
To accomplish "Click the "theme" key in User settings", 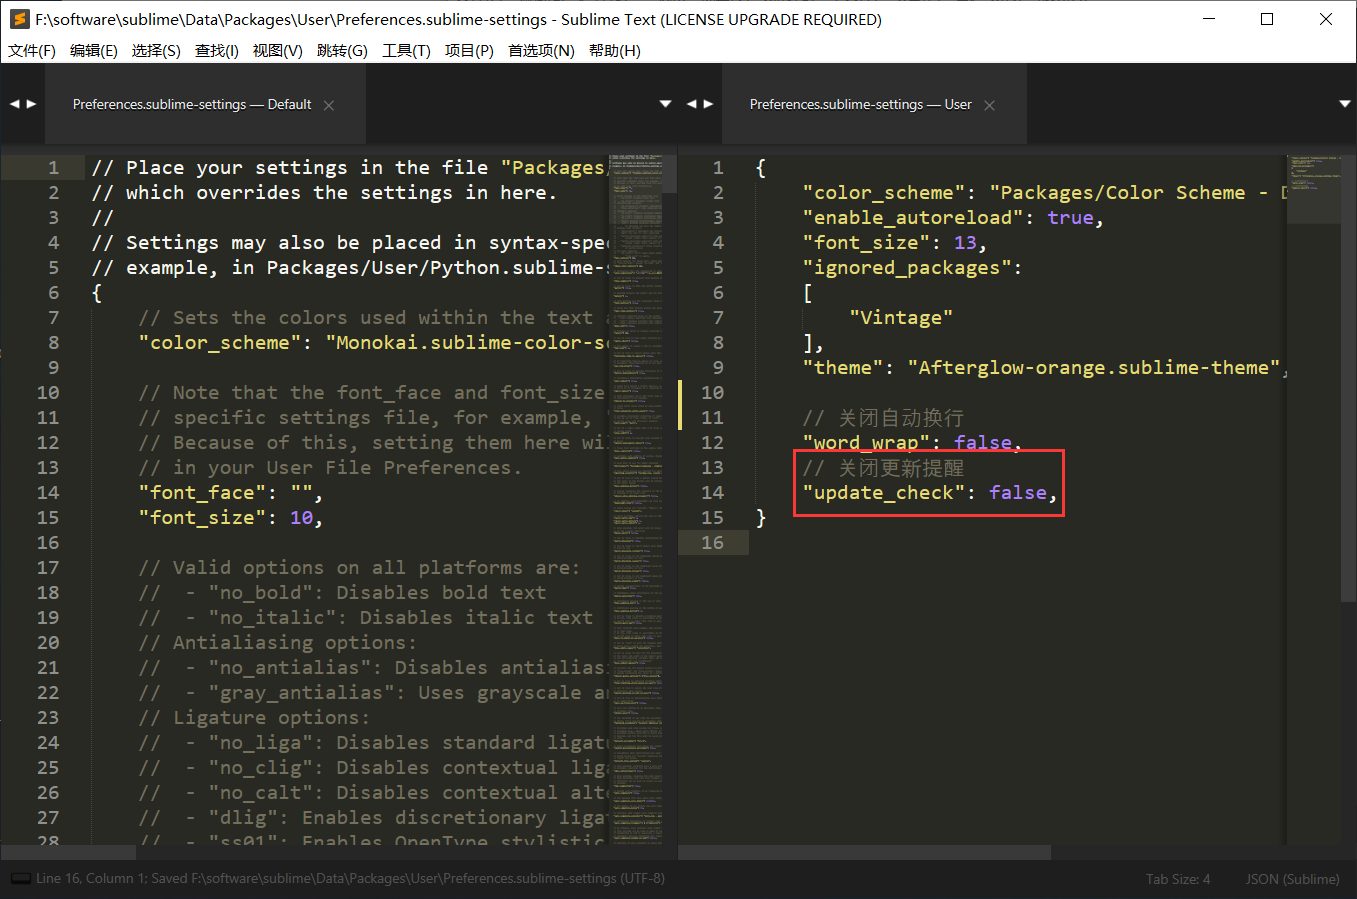I will click(843, 368).
